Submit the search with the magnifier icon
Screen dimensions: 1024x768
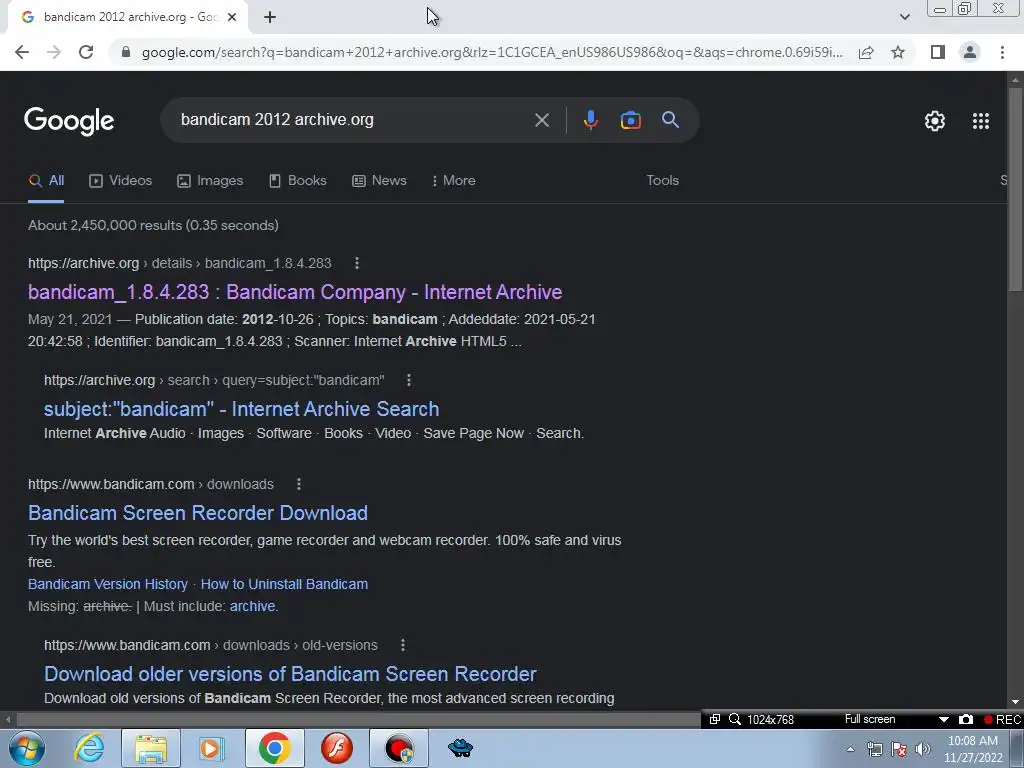(670, 120)
